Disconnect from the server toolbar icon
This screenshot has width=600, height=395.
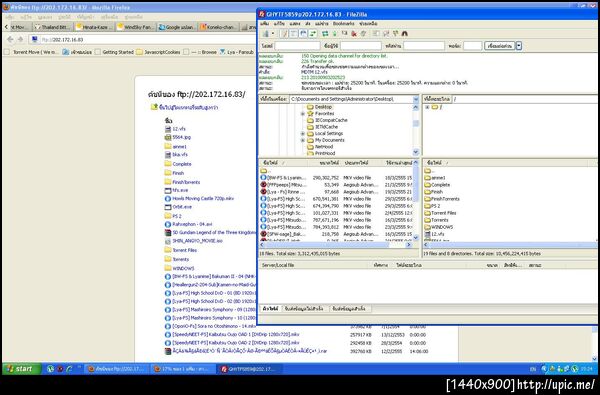click(354, 34)
